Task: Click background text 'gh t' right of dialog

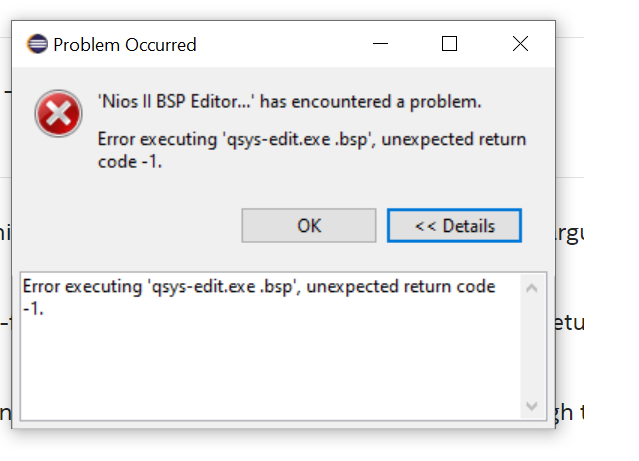Action: [567, 412]
